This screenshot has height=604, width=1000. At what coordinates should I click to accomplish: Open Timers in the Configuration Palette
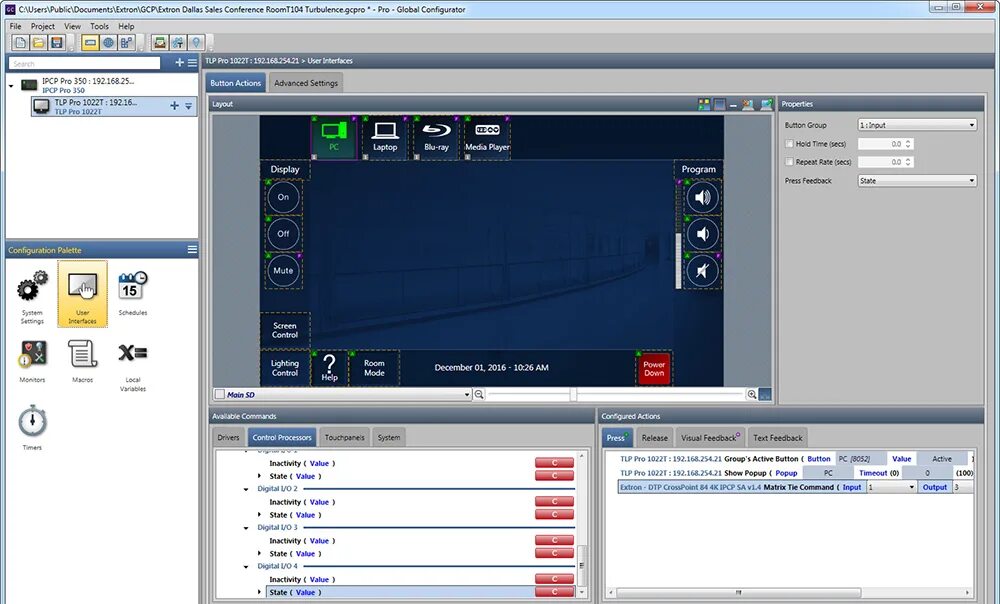[x=33, y=427]
